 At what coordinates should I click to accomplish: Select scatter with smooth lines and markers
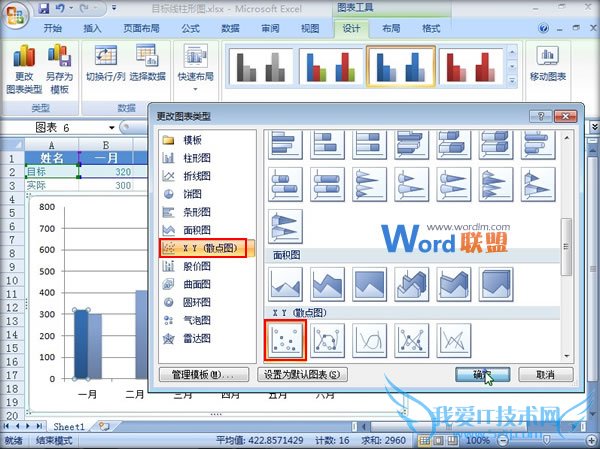327,340
